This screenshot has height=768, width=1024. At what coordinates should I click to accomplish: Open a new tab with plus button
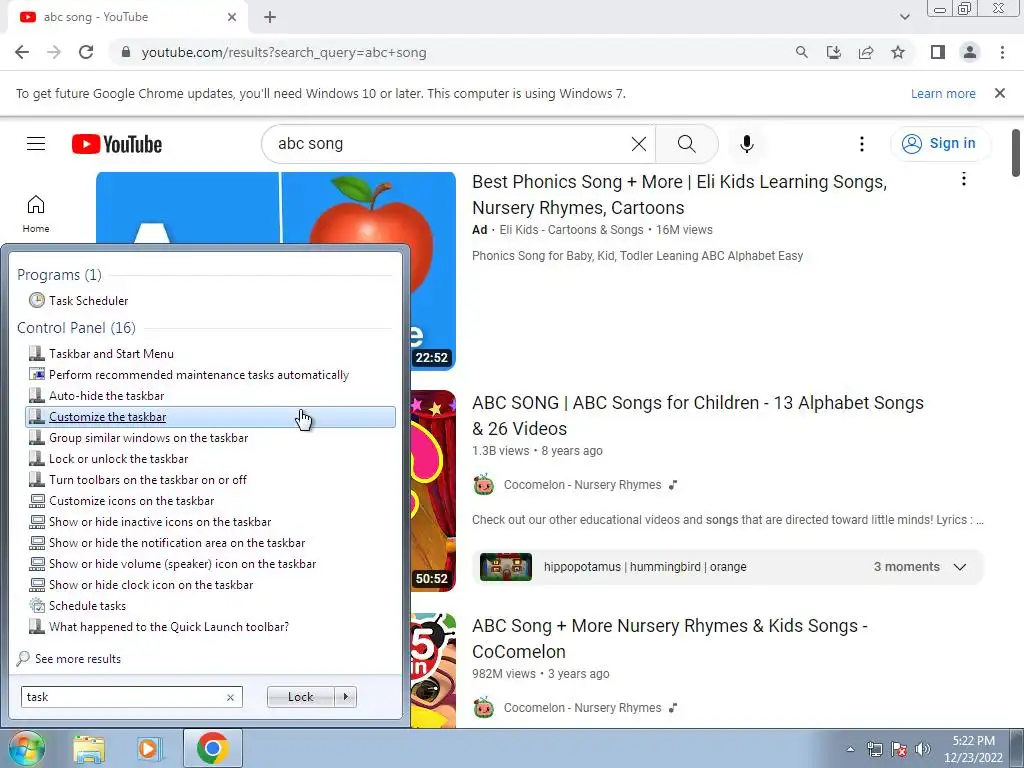[x=270, y=17]
